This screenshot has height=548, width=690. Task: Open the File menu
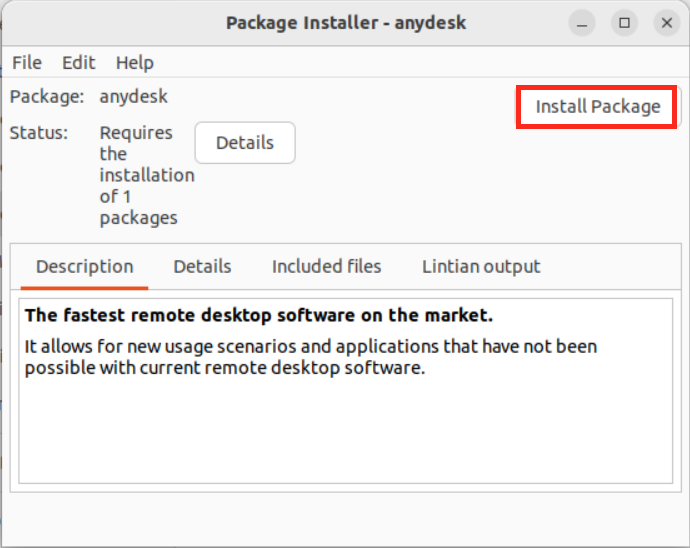pos(27,63)
